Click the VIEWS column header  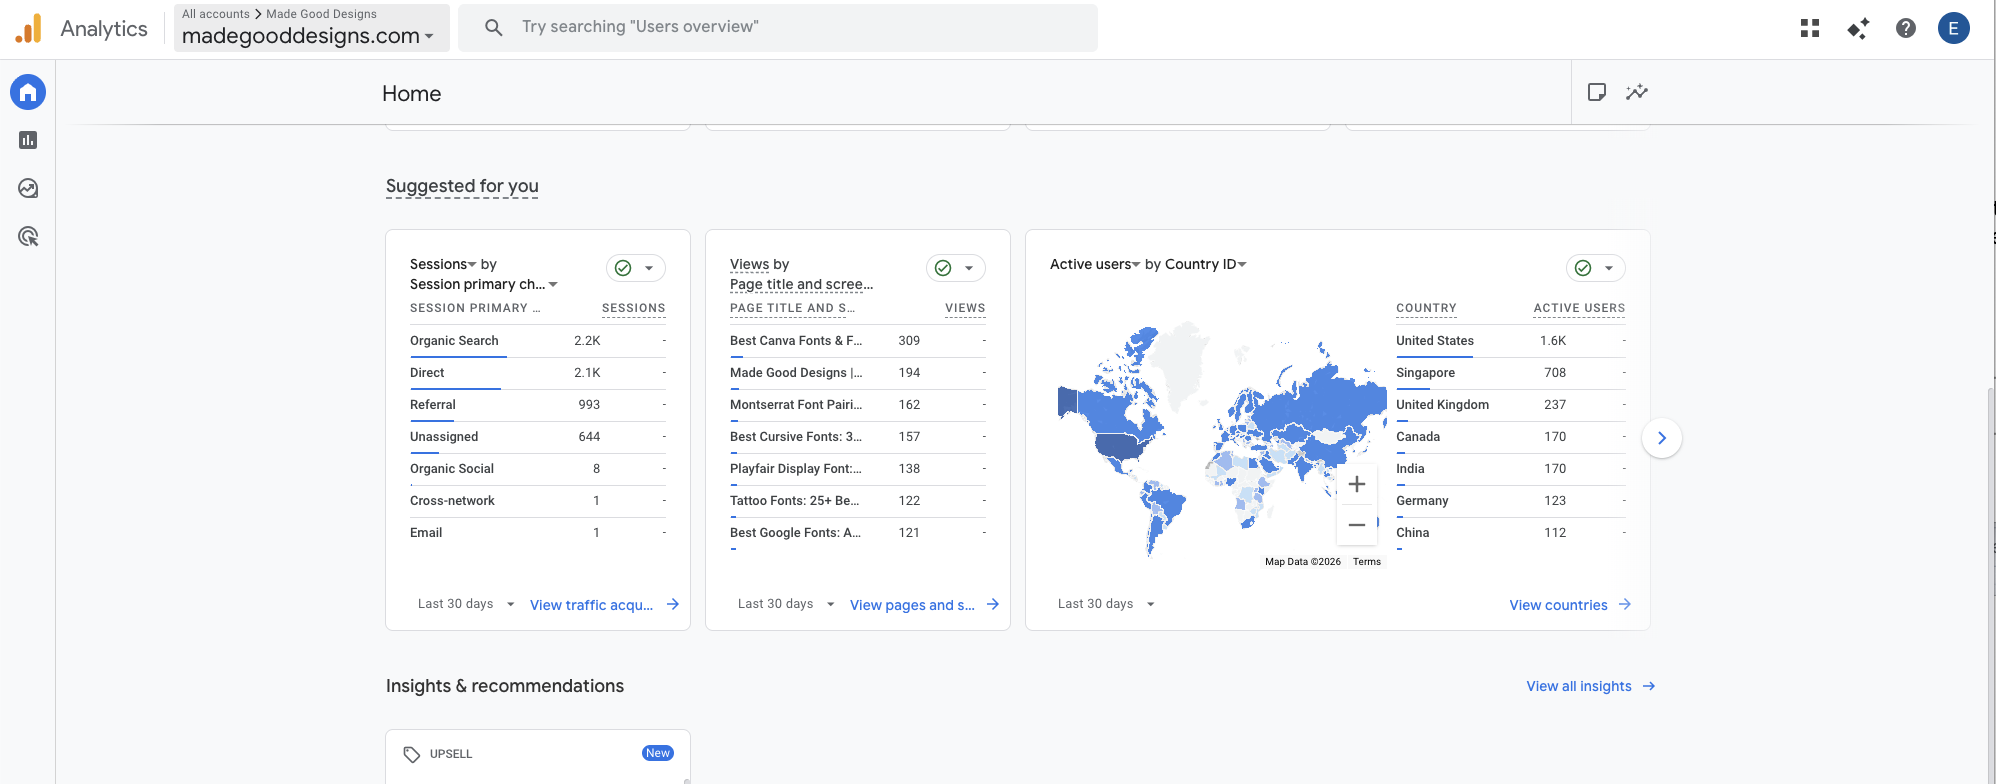coord(965,308)
